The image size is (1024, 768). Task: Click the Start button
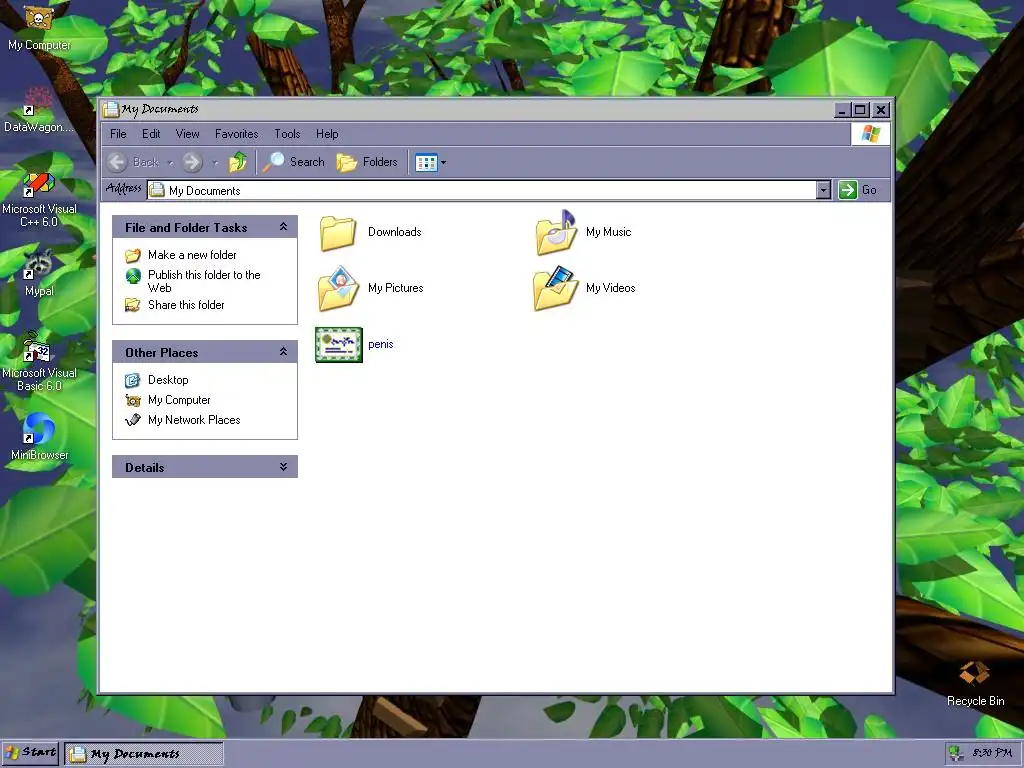pyautogui.click(x=30, y=753)
